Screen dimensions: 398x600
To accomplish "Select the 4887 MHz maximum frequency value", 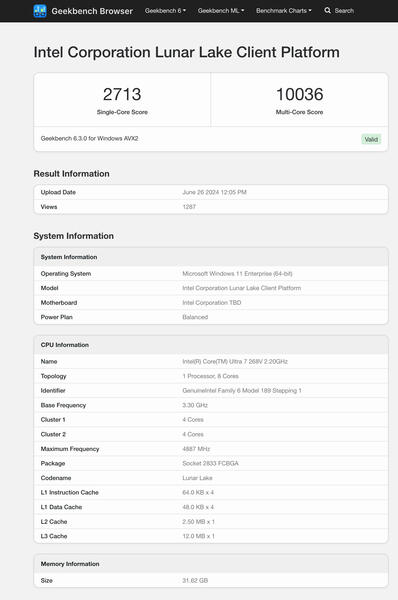I will tap(196, 449).
